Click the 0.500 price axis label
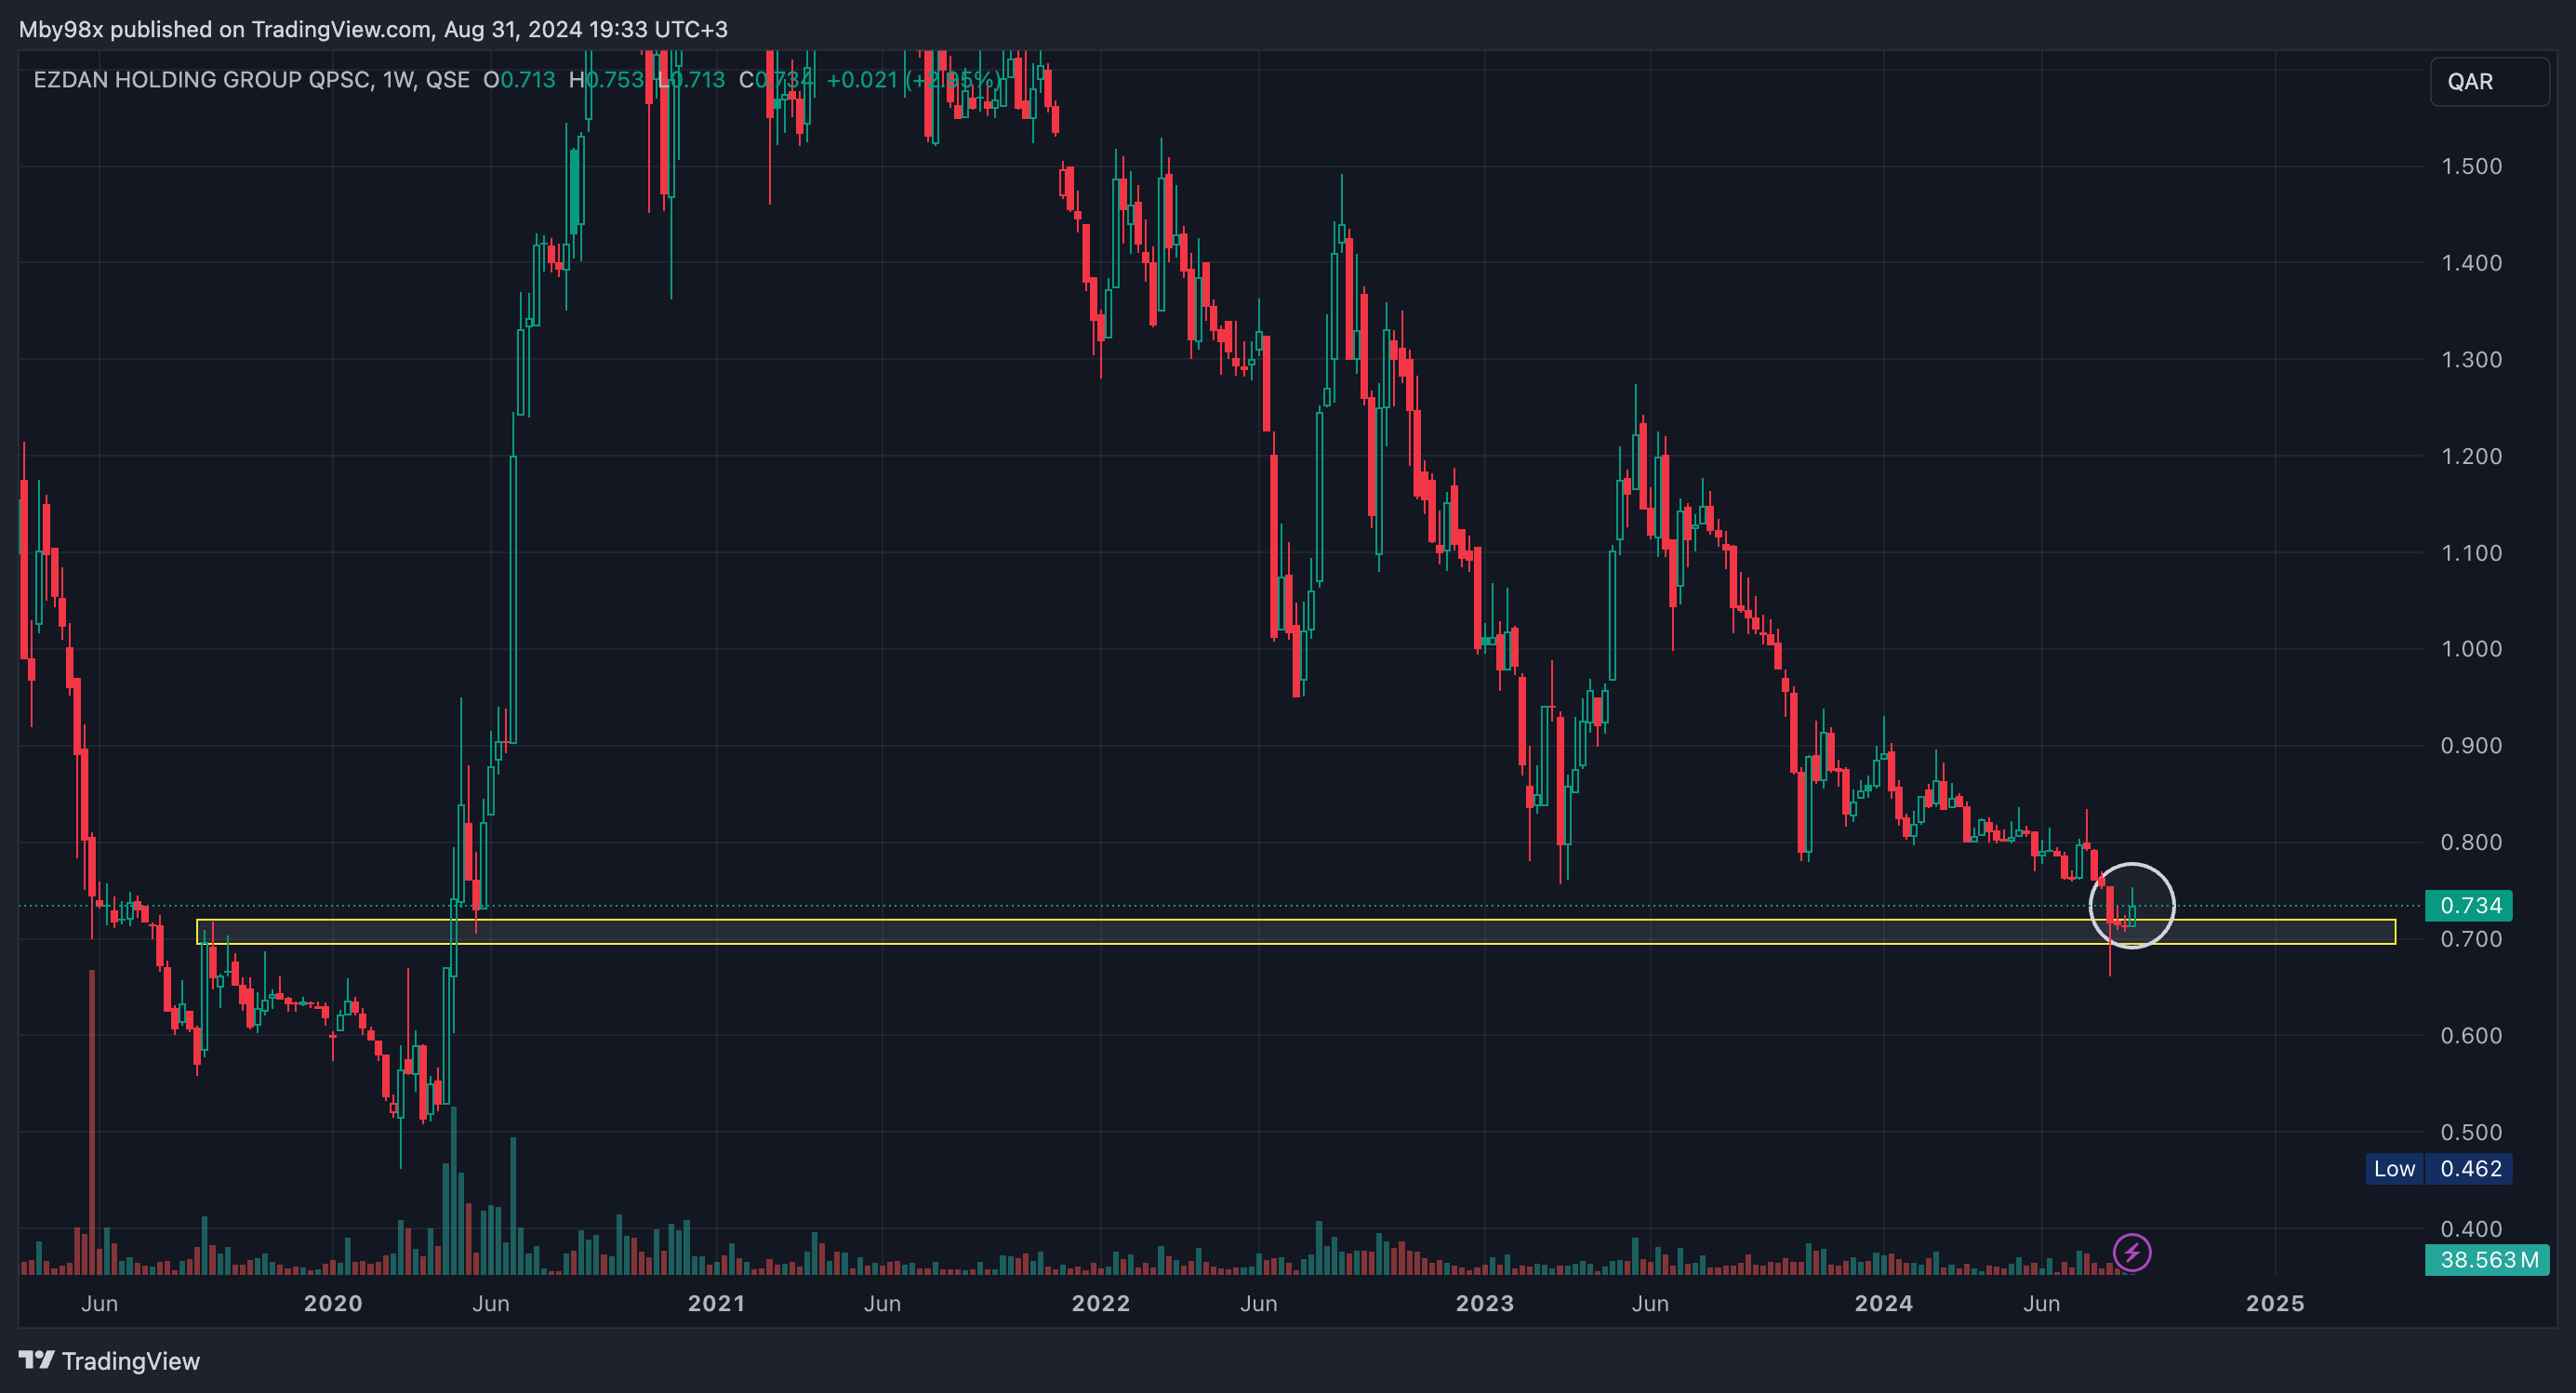The width and height of the screenshot is (2576, 1393). point(2471,1132)
